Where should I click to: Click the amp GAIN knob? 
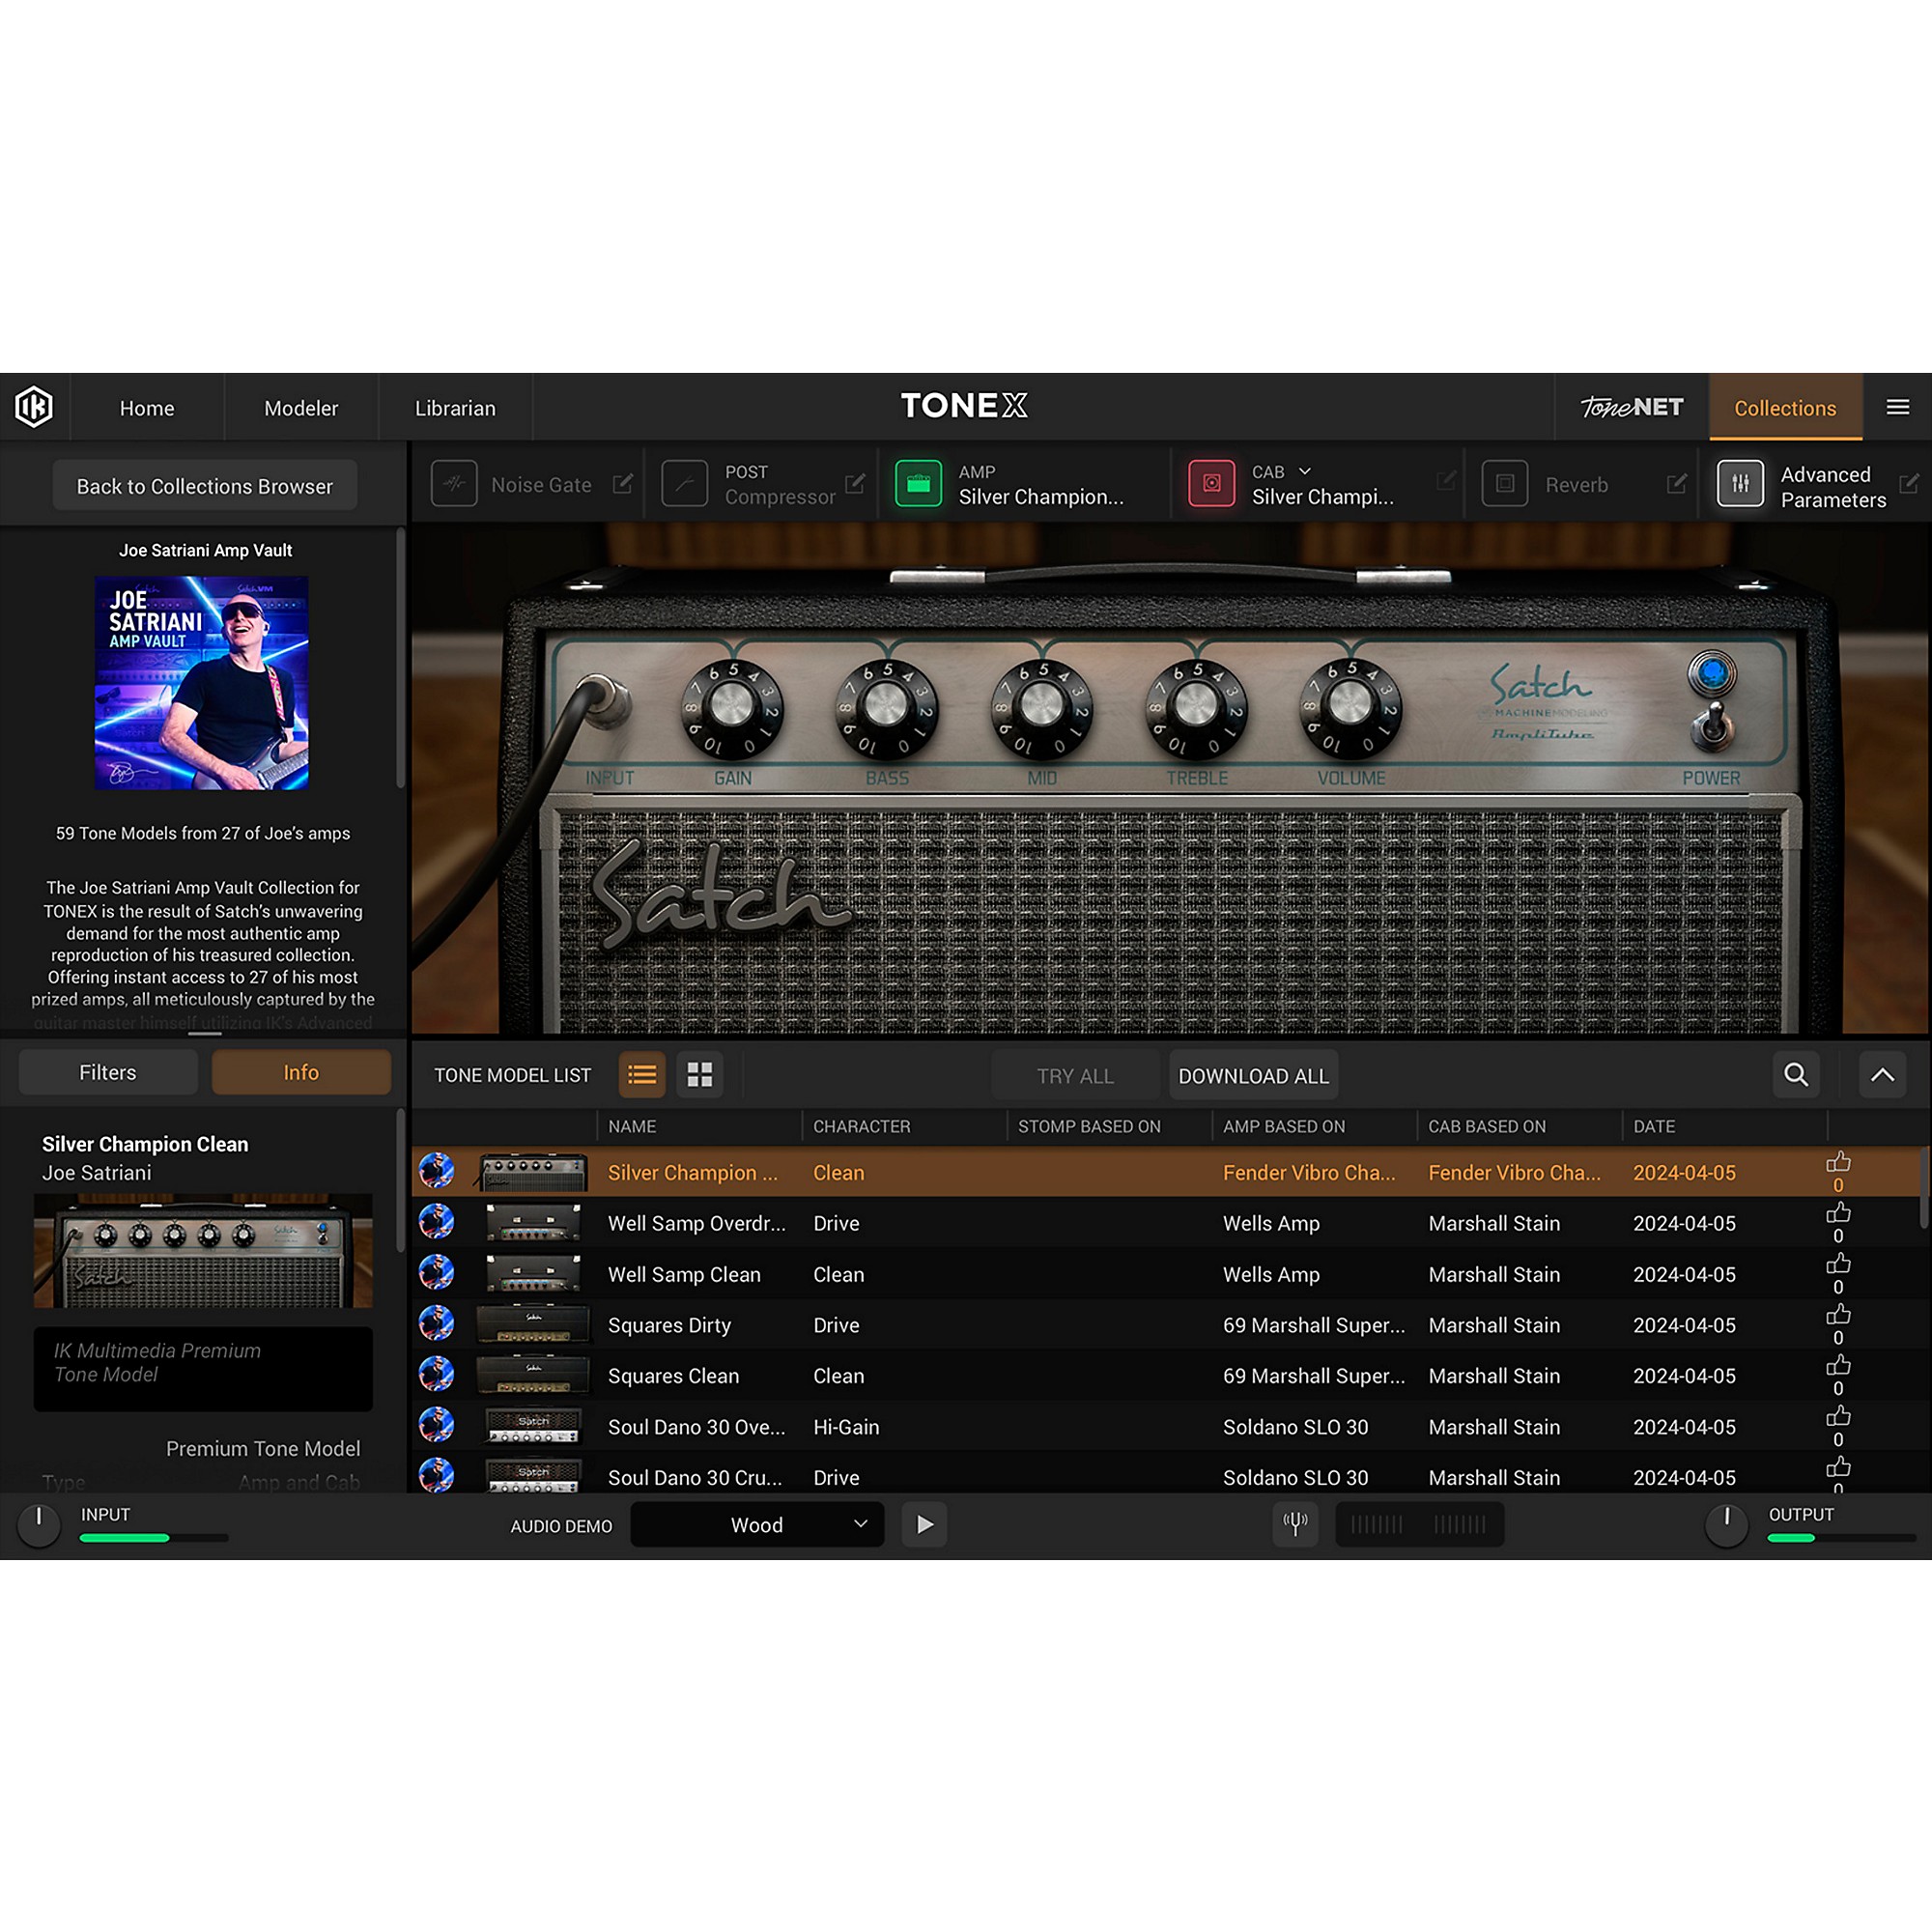(732, 708)
